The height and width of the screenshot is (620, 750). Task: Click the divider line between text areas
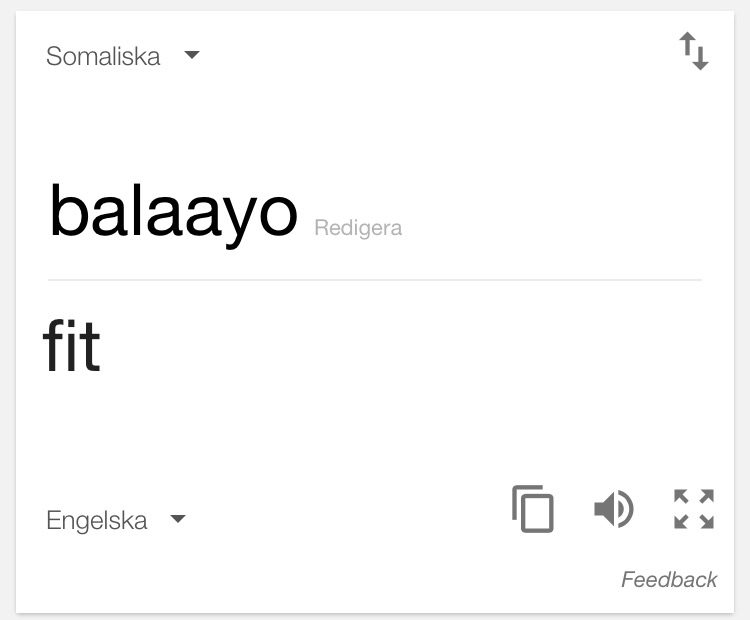(x=375, y=280)
